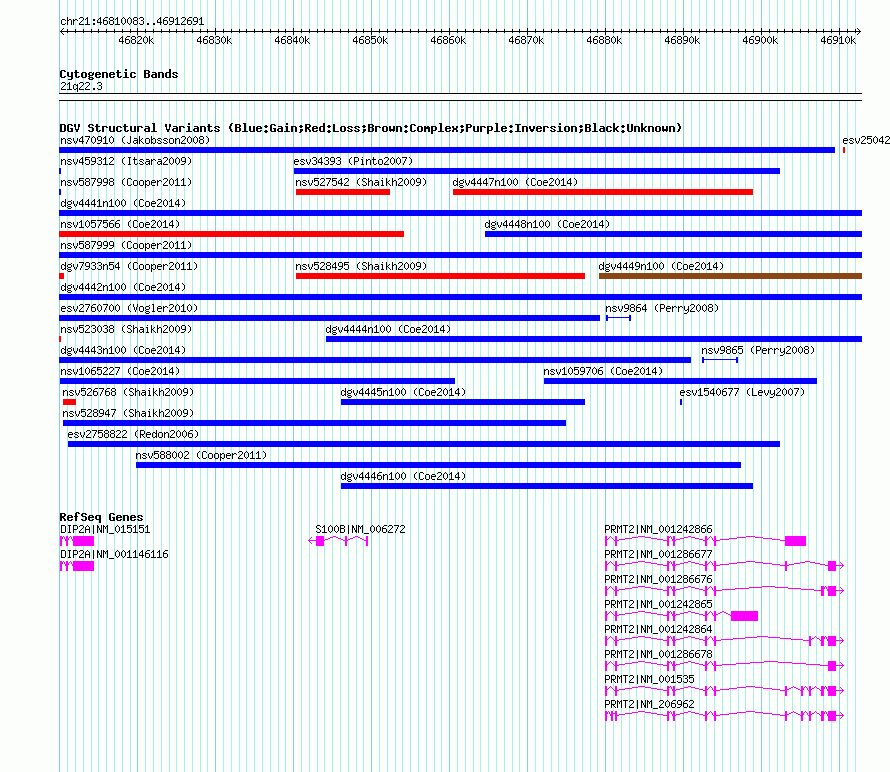
Task: Select the esv34393 (Pinto2007) blue gain bar
Action: click(x=537, y=171)
